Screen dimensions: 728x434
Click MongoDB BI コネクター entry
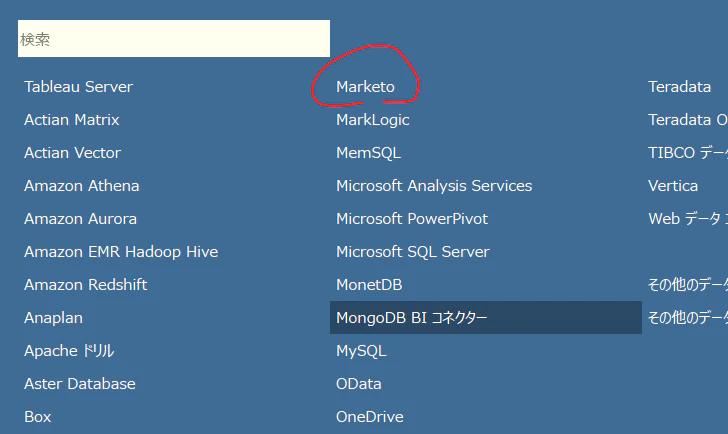pos(486,317)
